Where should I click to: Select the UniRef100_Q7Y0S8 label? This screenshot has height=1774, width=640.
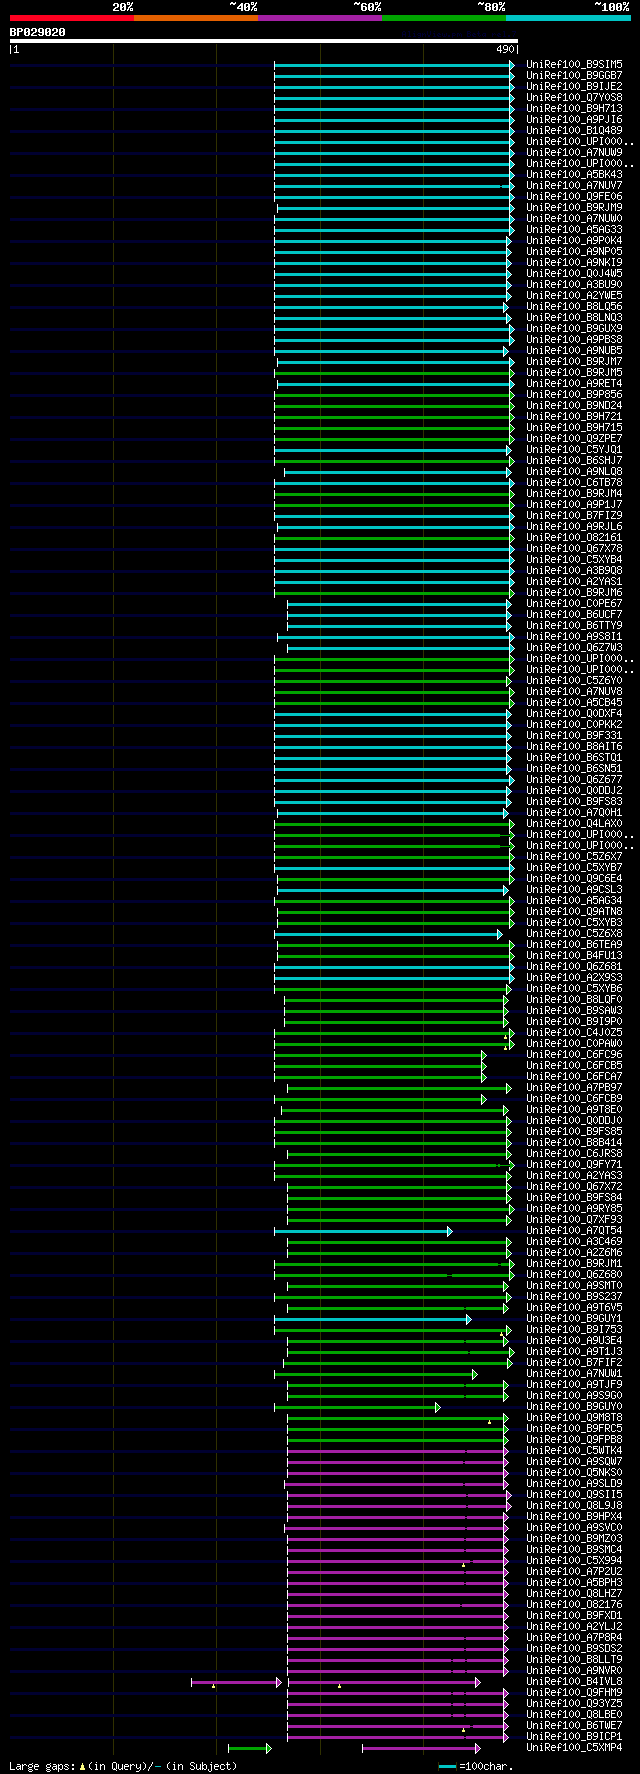click(574, 98)
